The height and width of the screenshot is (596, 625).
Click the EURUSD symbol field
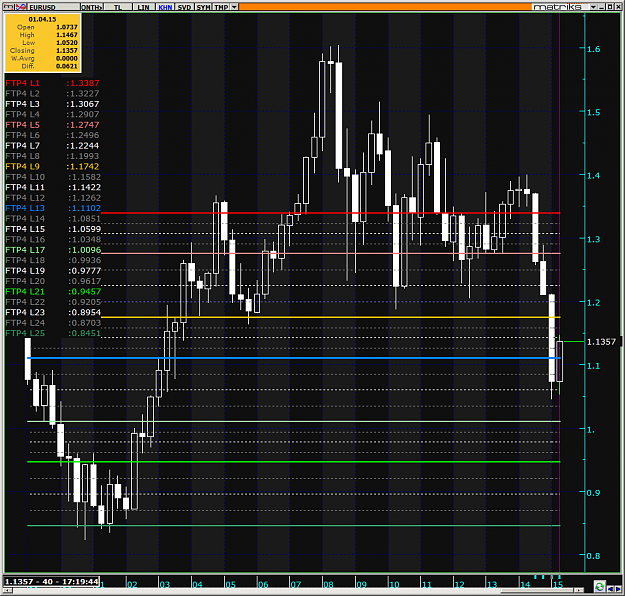click(54, 7)
